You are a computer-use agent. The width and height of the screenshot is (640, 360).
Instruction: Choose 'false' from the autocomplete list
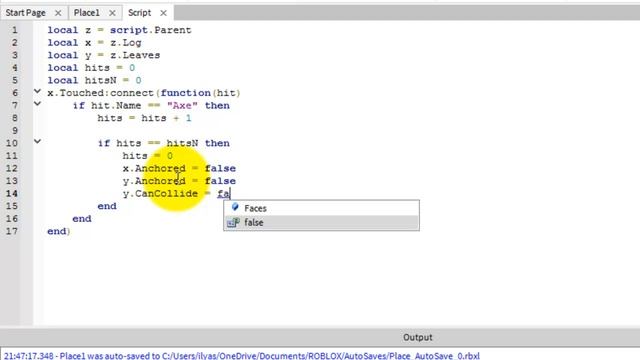pos(321,222)
